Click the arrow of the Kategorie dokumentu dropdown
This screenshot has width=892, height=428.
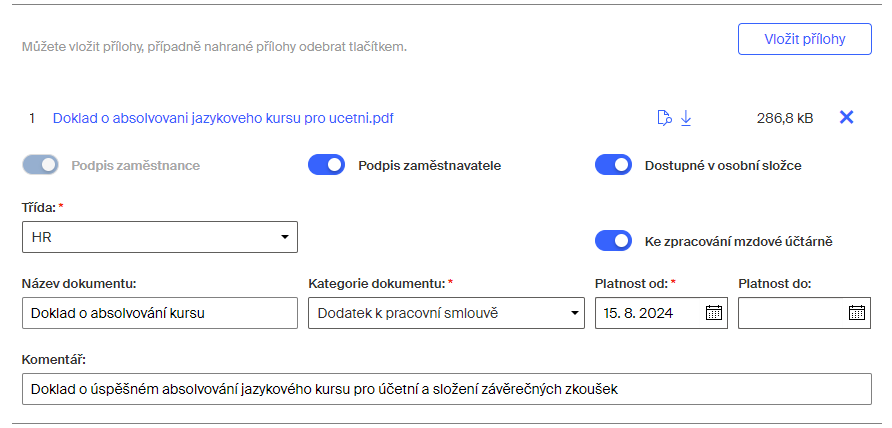click(574, 313)
